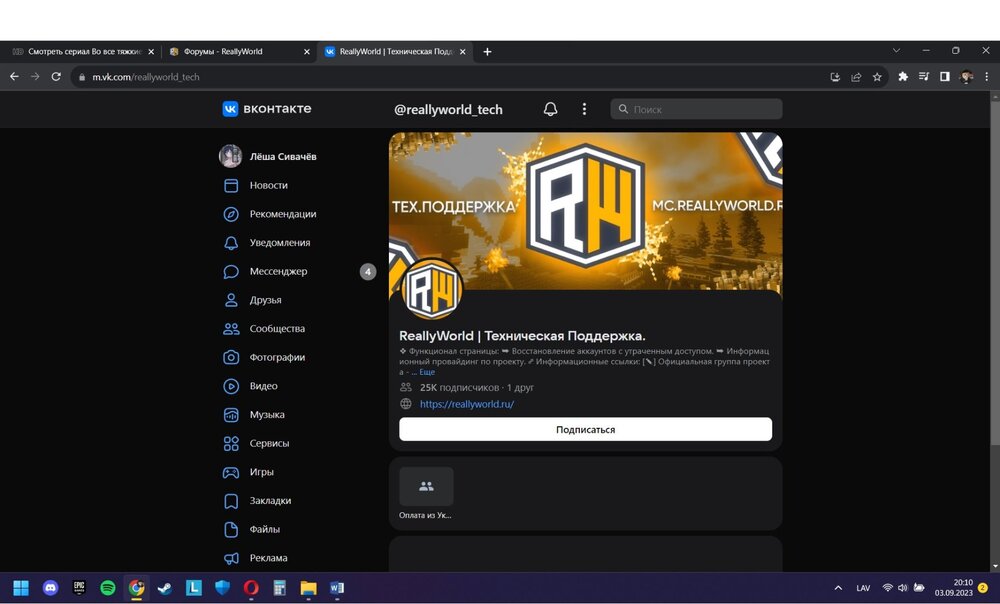Switch to Форумы - ReallyWorld tab
The width and height of the screenshot is (1000, 604).
point(240,52)
